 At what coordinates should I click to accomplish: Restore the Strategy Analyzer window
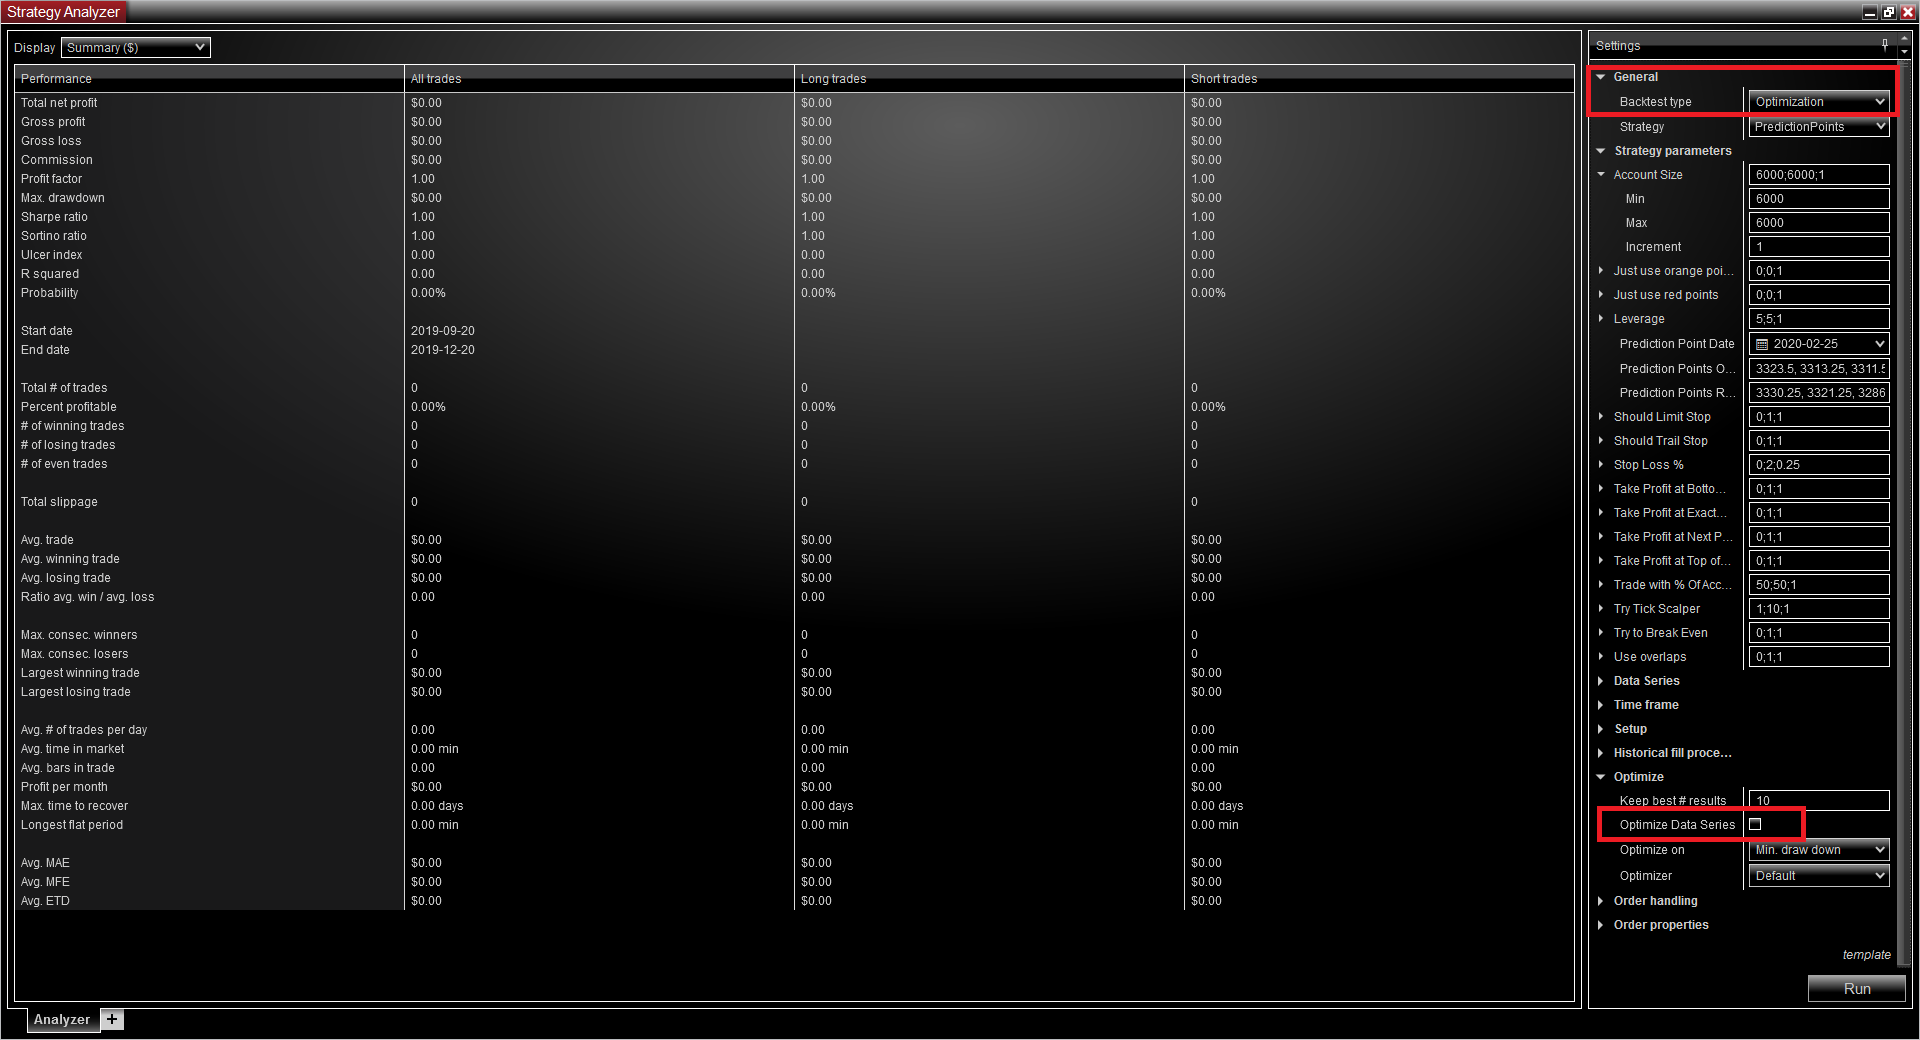pos(1888,12)
